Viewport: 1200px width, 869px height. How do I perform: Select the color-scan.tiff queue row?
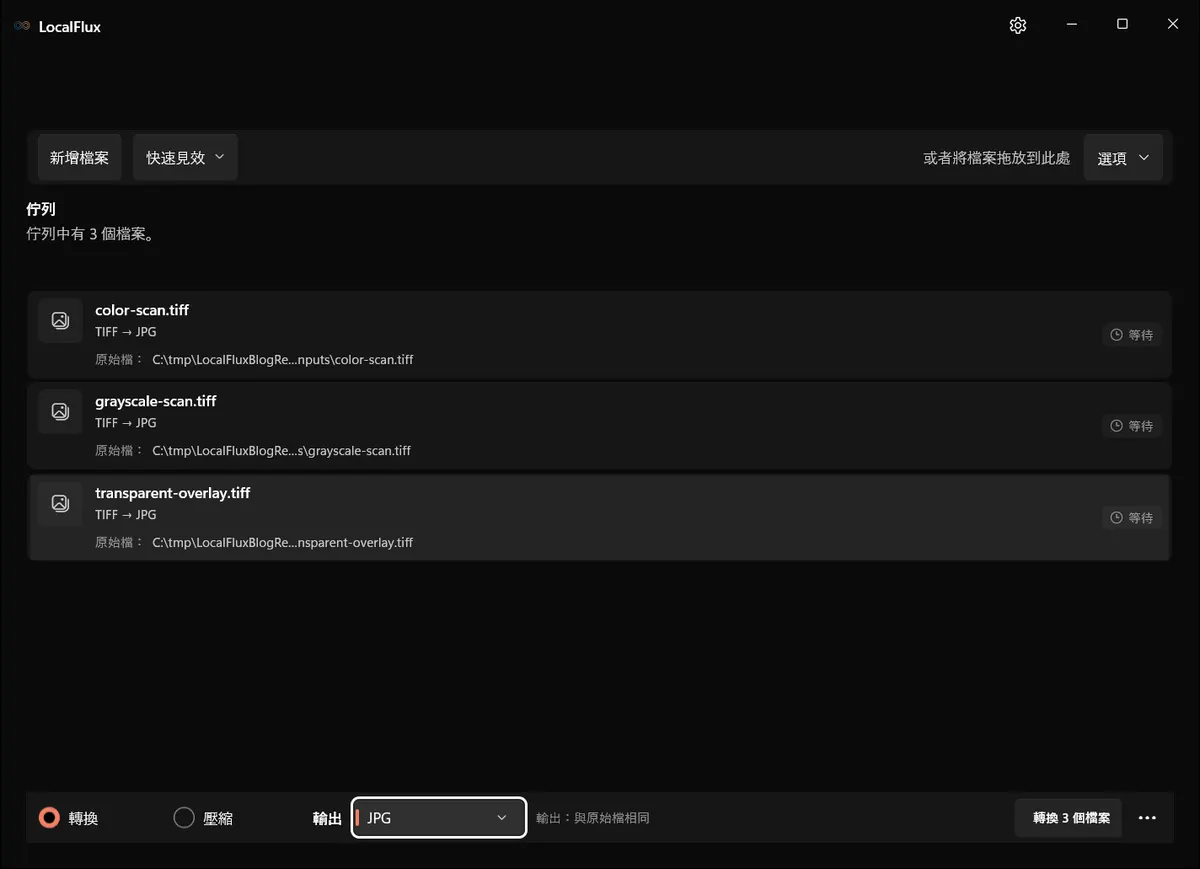[599, 334]
